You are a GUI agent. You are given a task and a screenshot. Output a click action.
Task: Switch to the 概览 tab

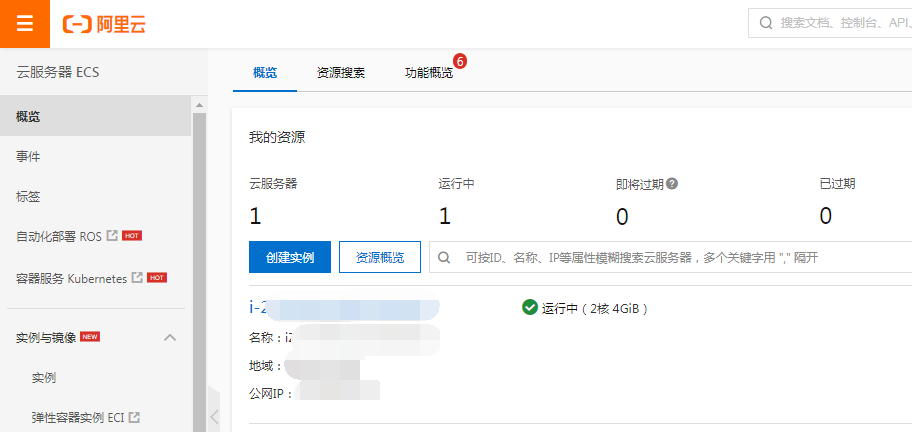coord(265,73)
